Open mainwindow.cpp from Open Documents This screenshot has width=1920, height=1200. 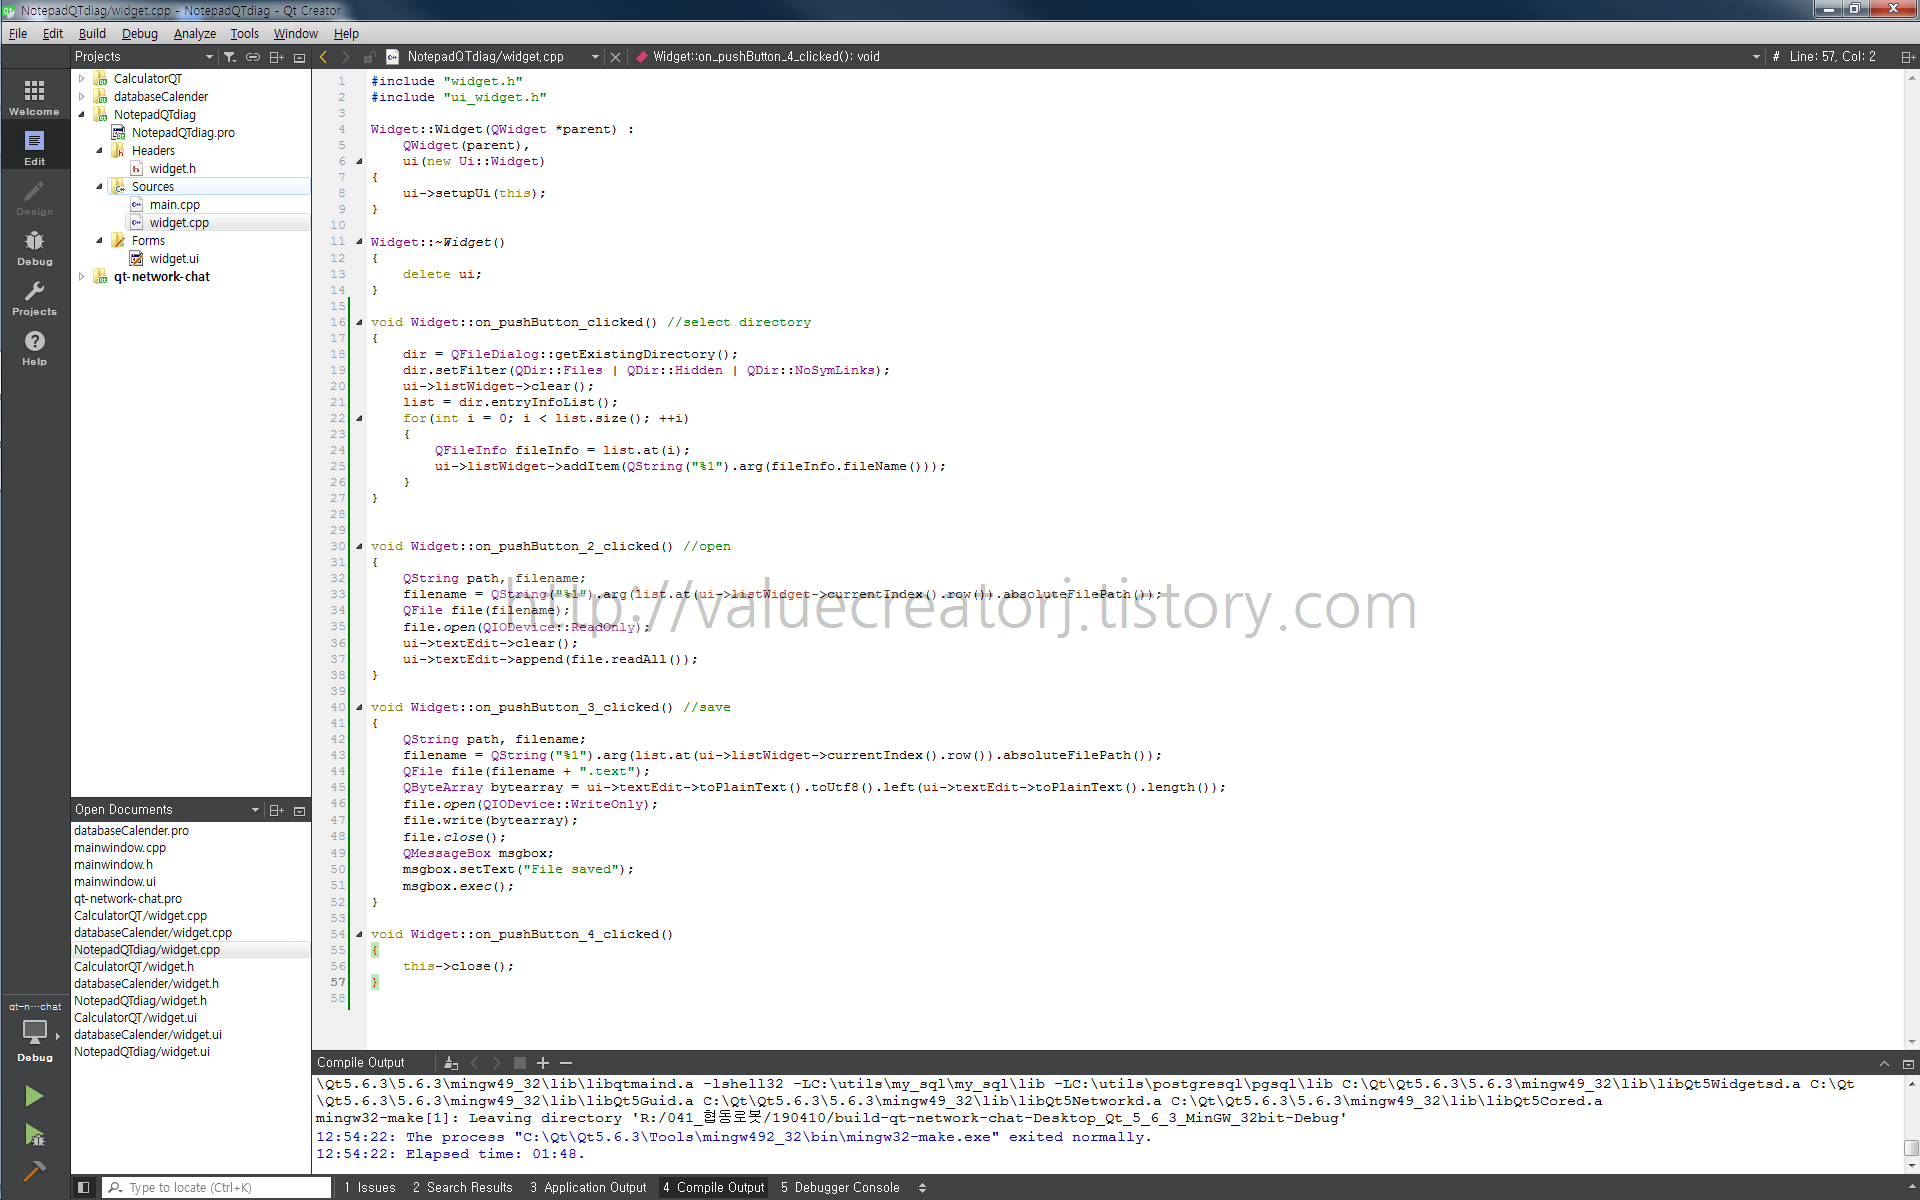pos(120,848)
